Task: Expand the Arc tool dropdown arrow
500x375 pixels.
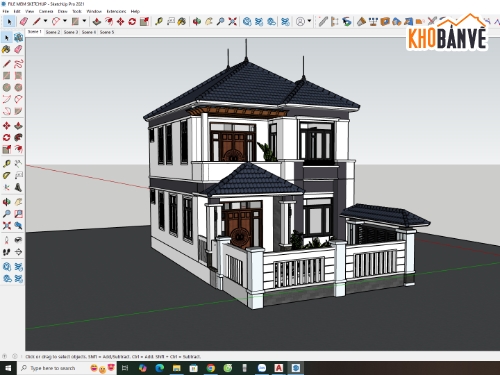Action: pyautogui.click(x=65, y=21)
